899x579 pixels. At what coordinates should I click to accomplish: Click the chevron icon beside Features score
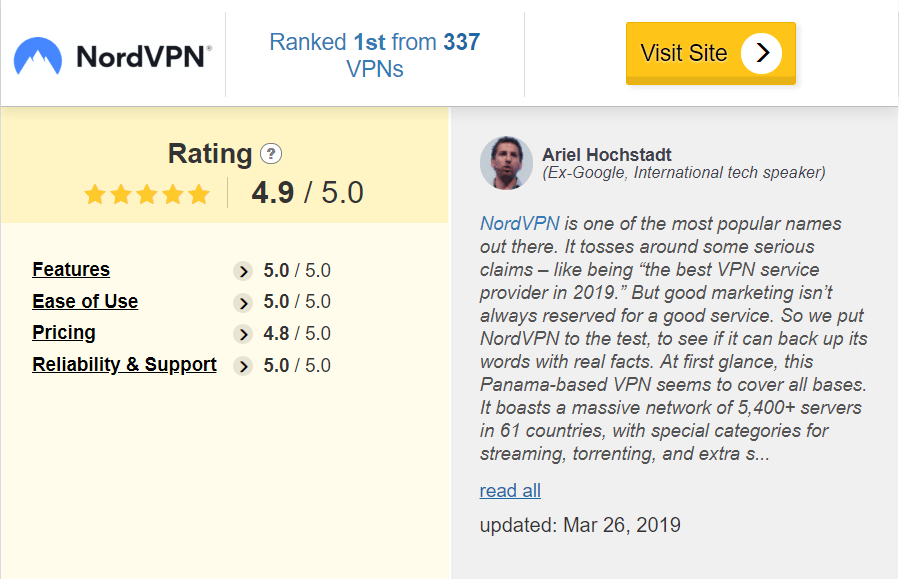click(x=243, y=271)
